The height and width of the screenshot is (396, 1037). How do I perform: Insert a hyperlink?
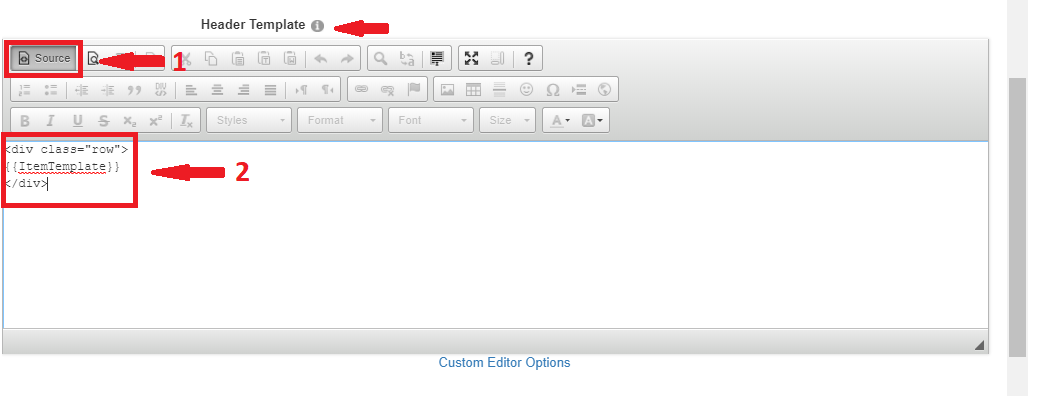coord(361,89)
